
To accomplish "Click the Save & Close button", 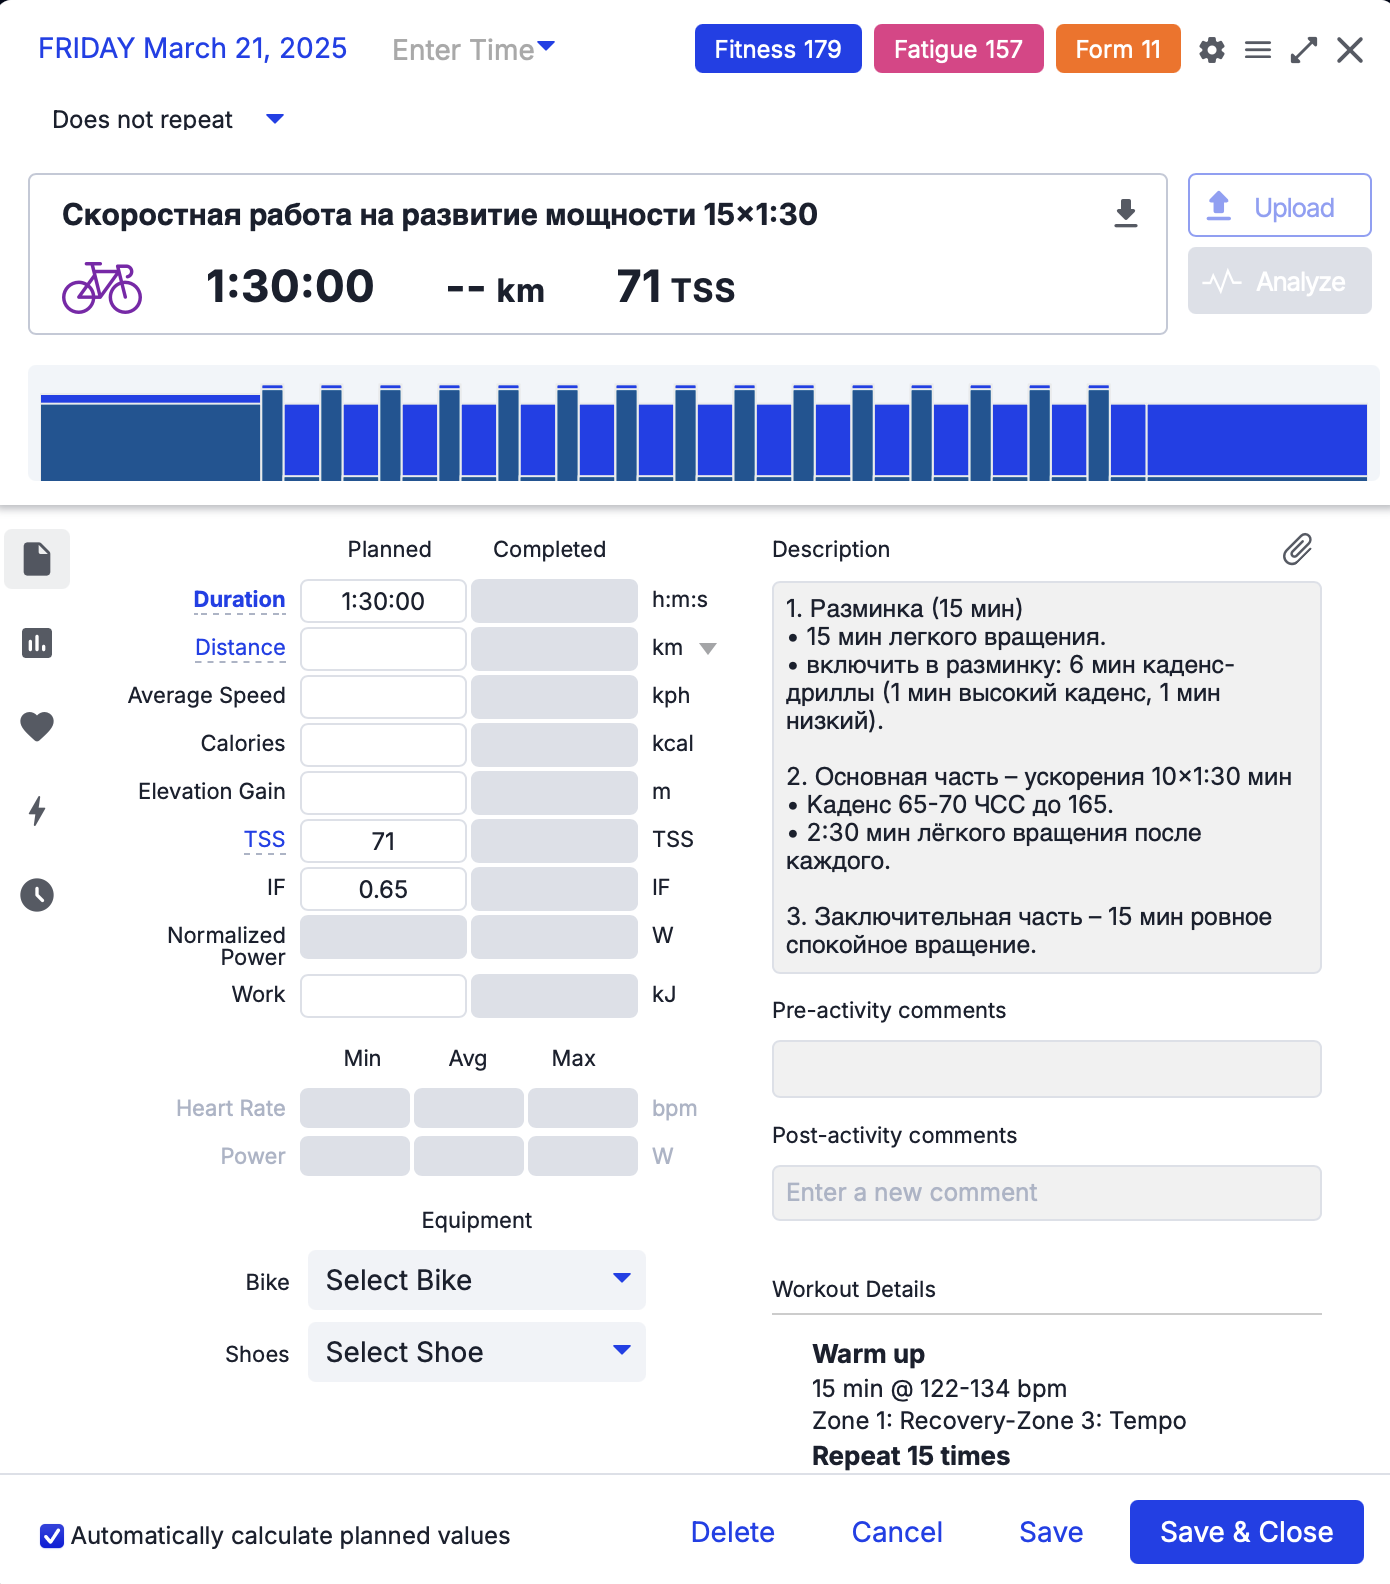I will [1246, 1532].
